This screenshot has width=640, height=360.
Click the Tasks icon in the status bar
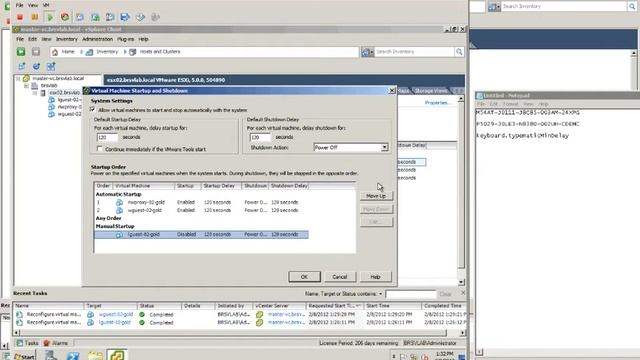(19, 343)
